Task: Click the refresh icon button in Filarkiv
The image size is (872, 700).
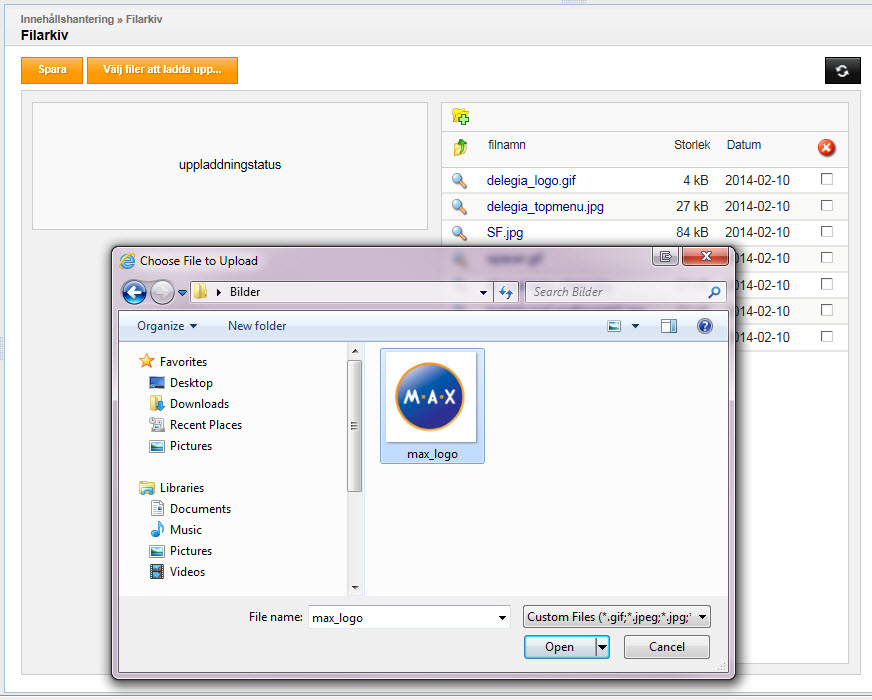Action: coord(842,71)
